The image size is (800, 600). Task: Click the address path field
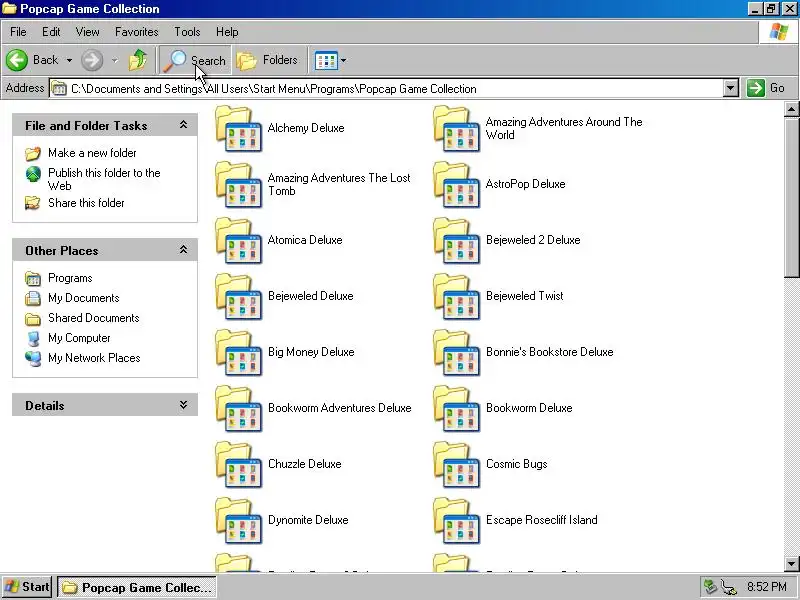(387, 88)
